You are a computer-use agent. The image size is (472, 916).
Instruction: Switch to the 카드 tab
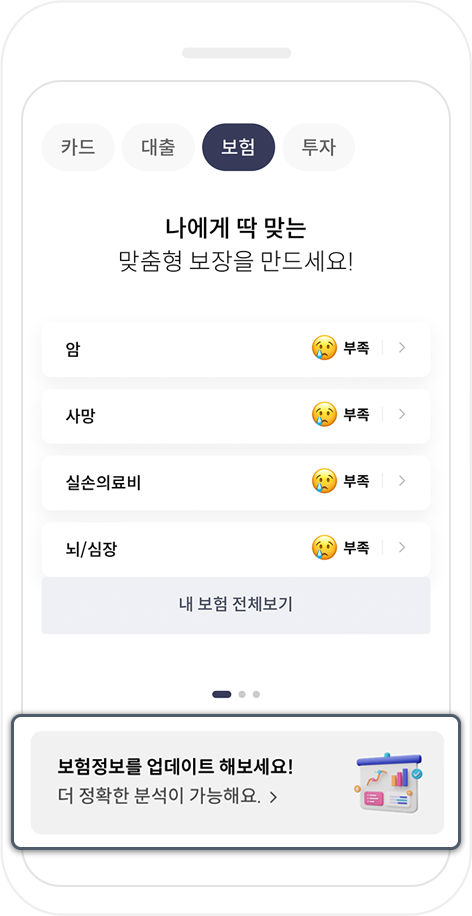78,147
